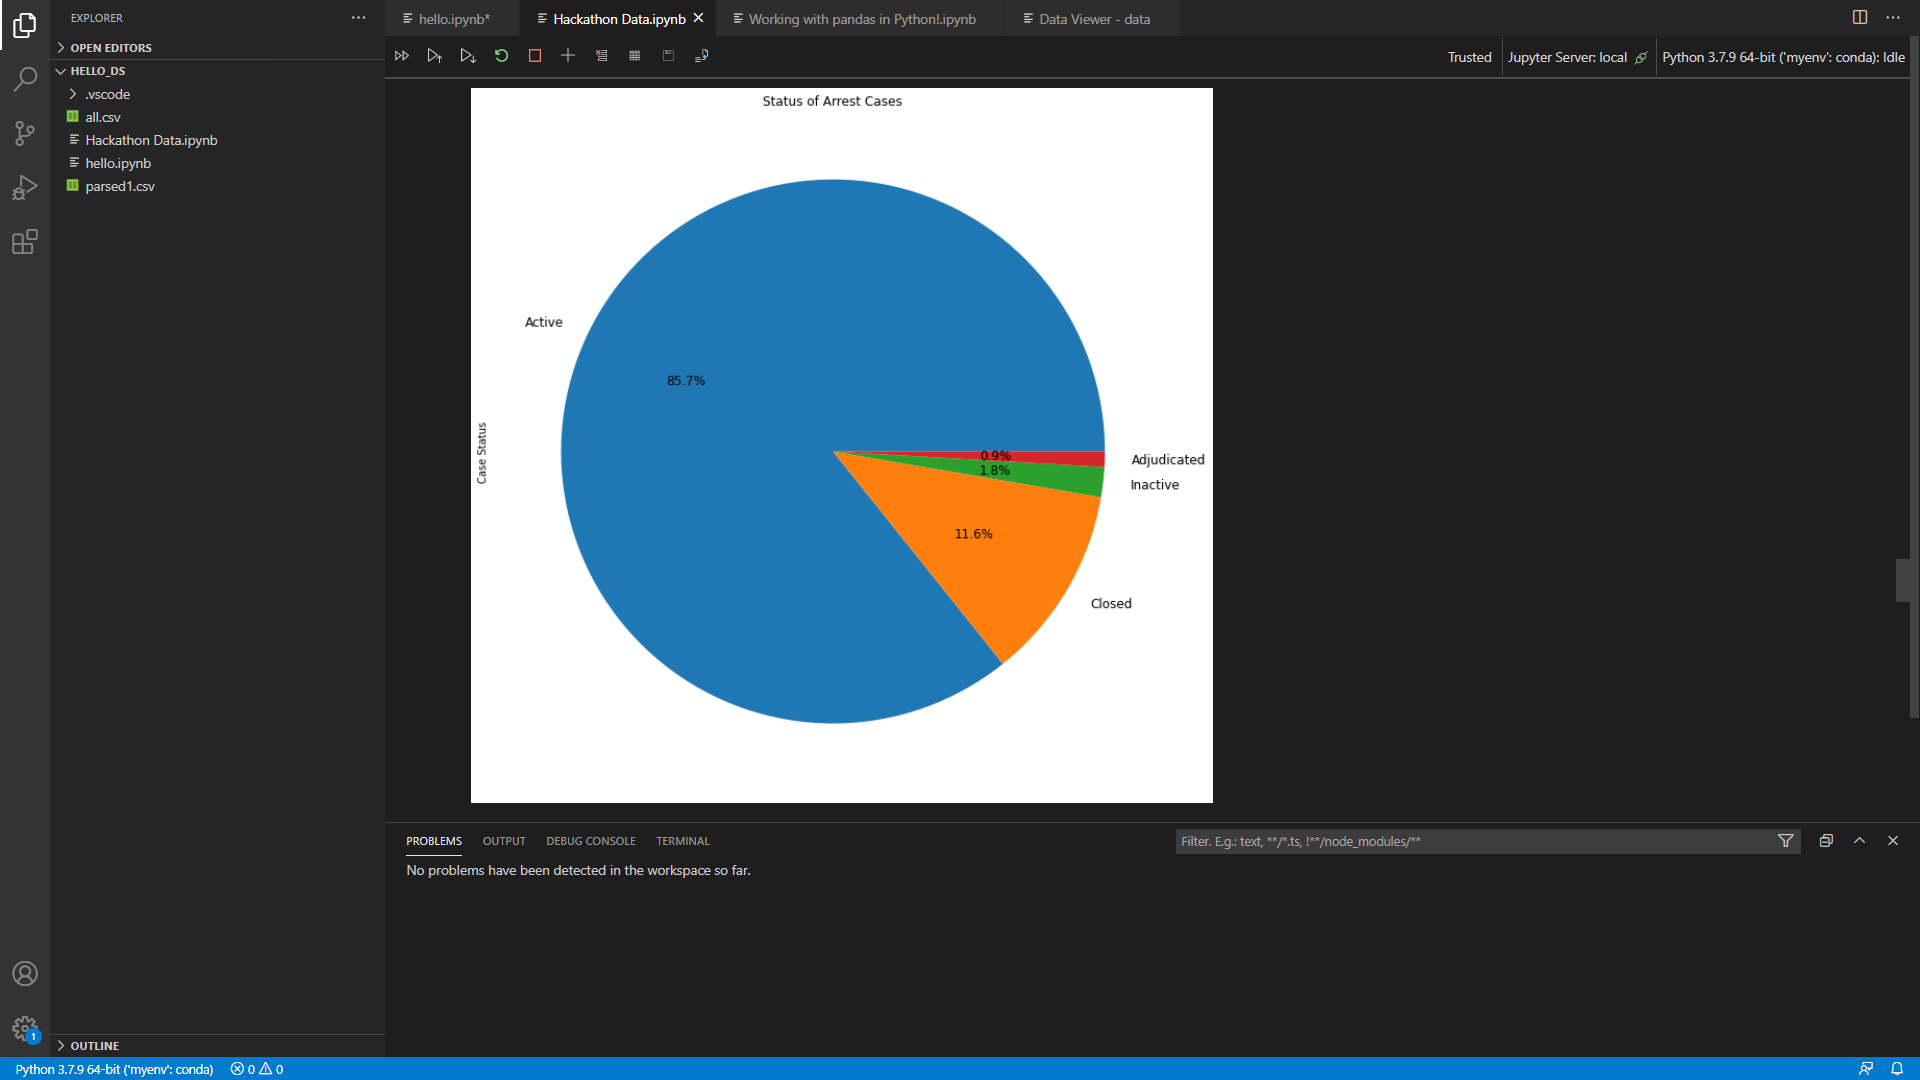Click Run All Cells button
Viewport: 1920px width, 1080px height.
tap(401, 56)
